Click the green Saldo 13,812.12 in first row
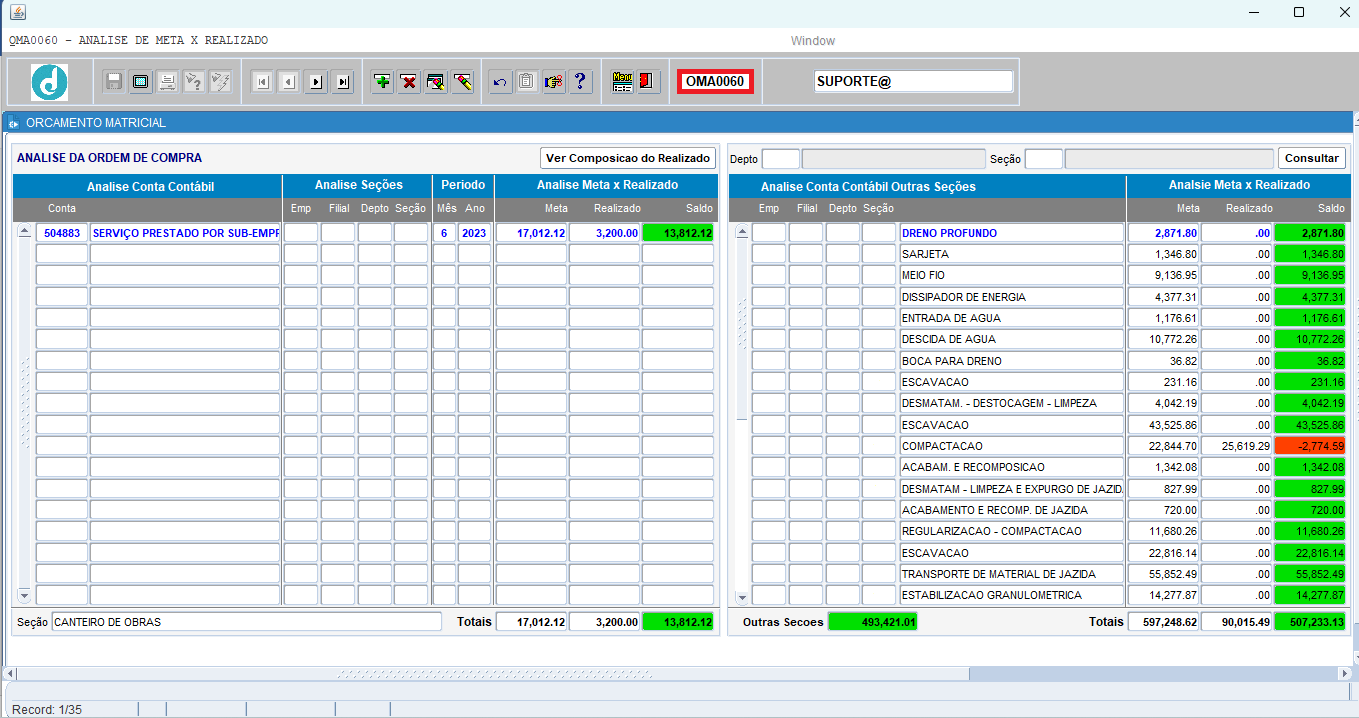 click(x=677, y=233)
